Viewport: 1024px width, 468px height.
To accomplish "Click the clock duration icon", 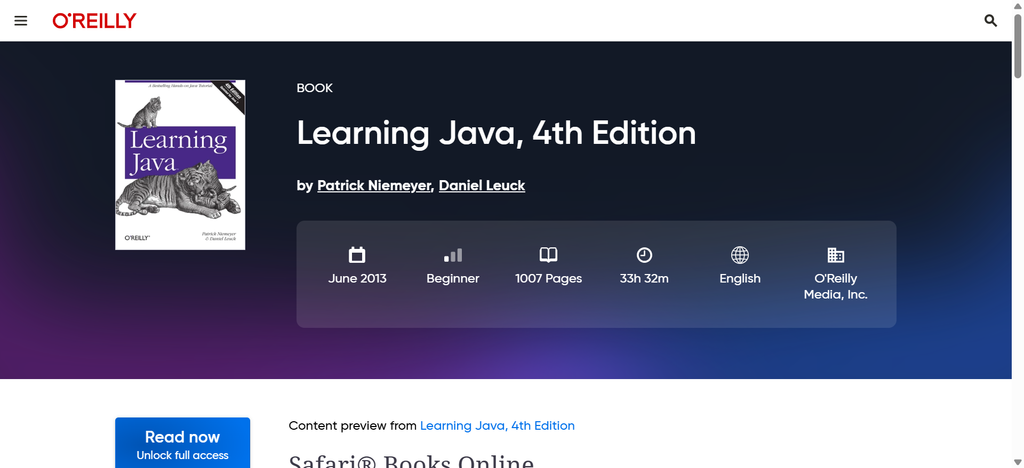I will click(x=644, y=255).
